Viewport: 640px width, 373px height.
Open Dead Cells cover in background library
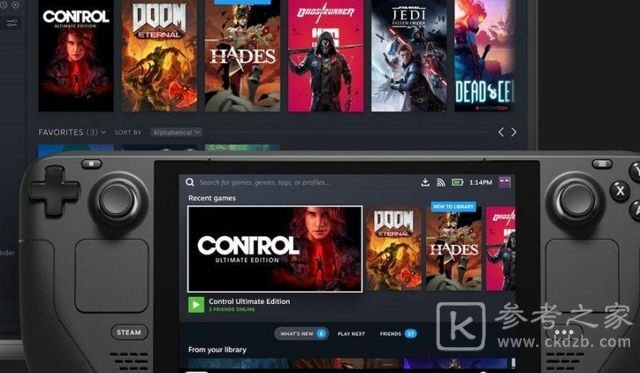coord(485,56)
